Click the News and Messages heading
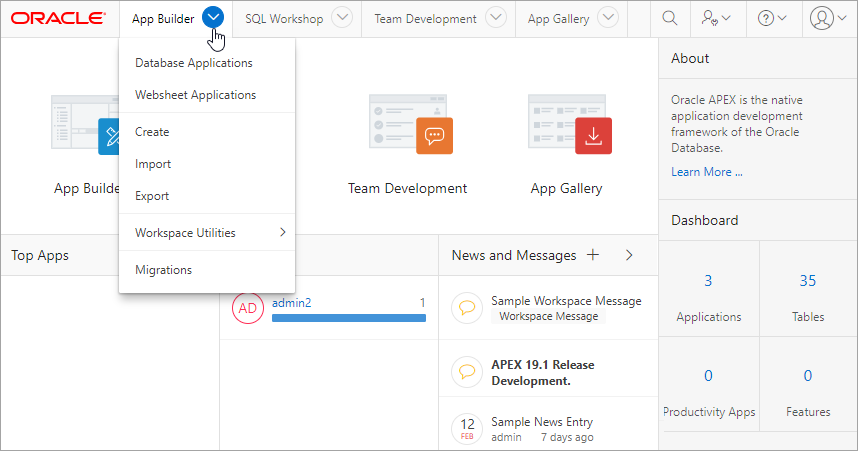 514,255
